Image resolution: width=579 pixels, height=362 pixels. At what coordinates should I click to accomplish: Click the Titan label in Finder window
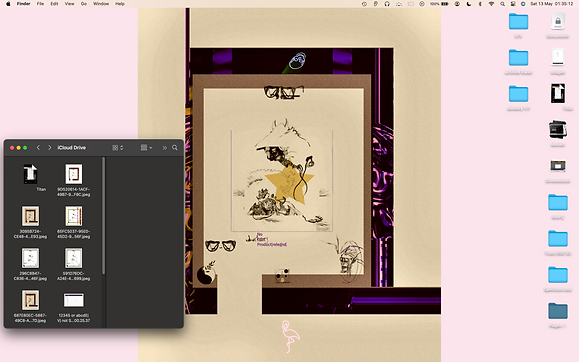tap(41, 189)
